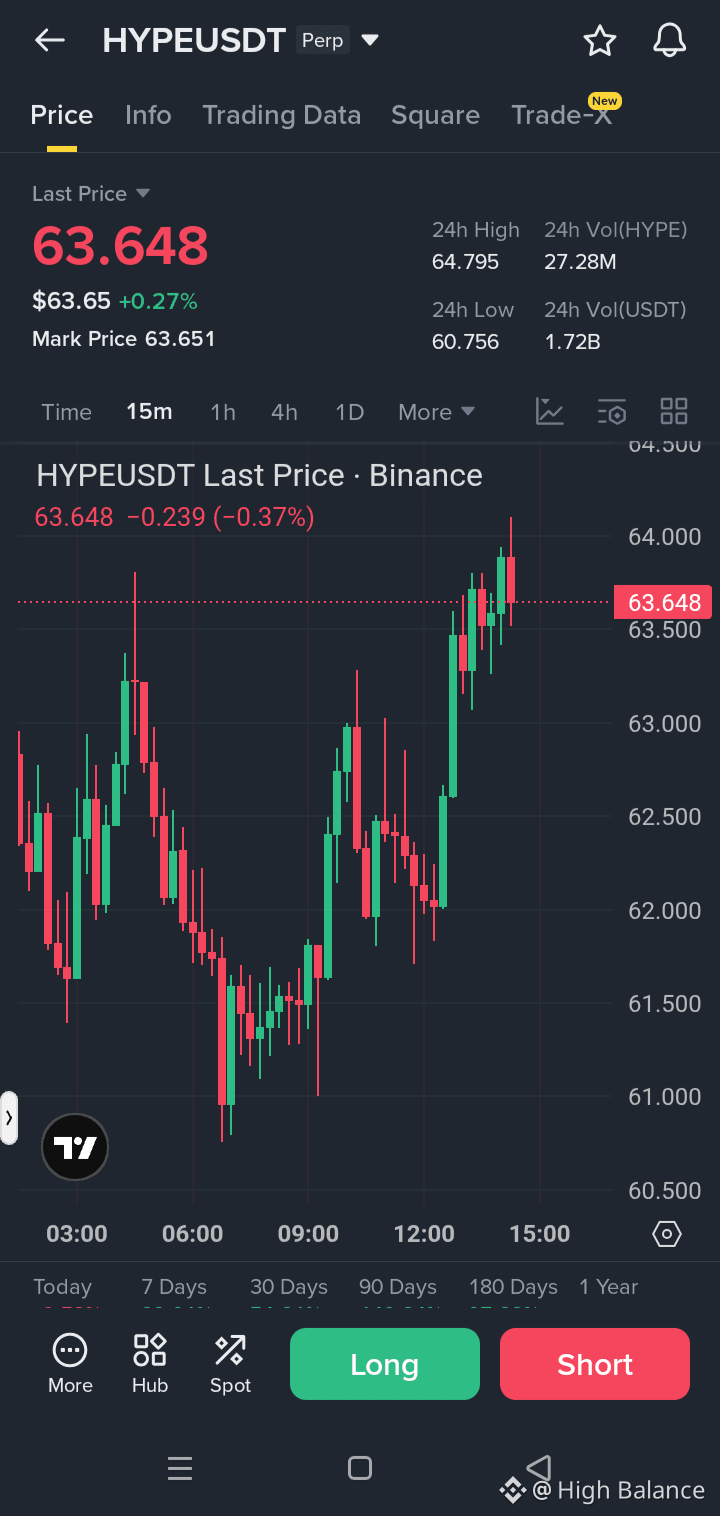Go to the Square tab
720x1516 pixels.
(x=435, y=115)
